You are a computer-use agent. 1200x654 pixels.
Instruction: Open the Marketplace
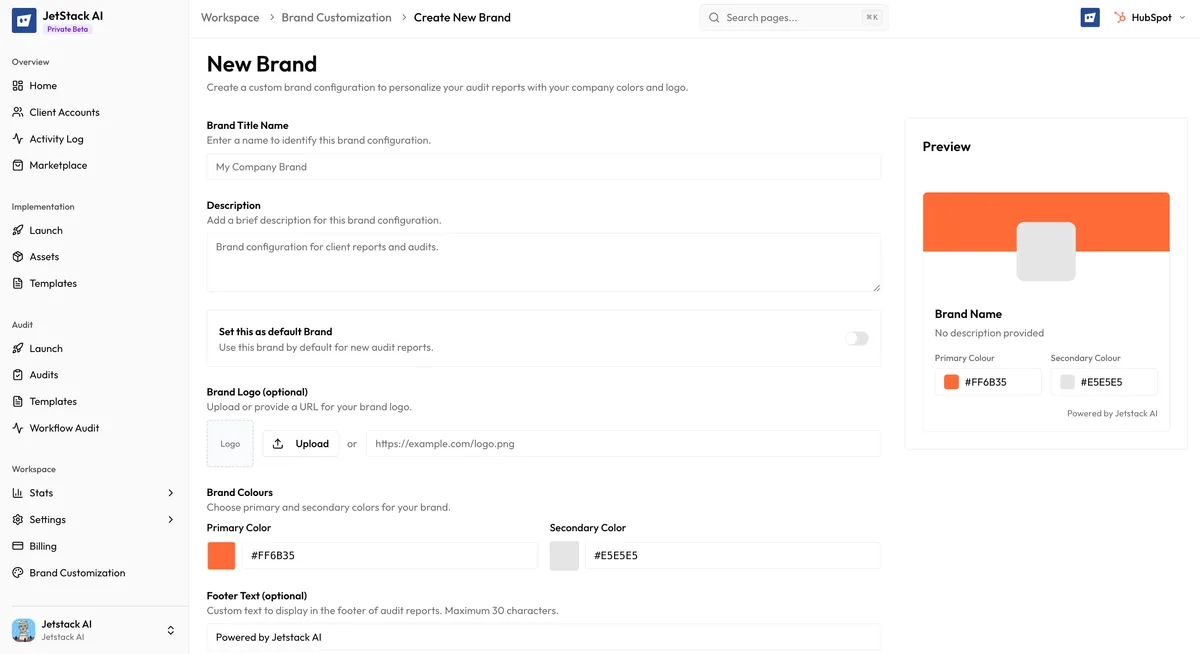coord(56,165)
